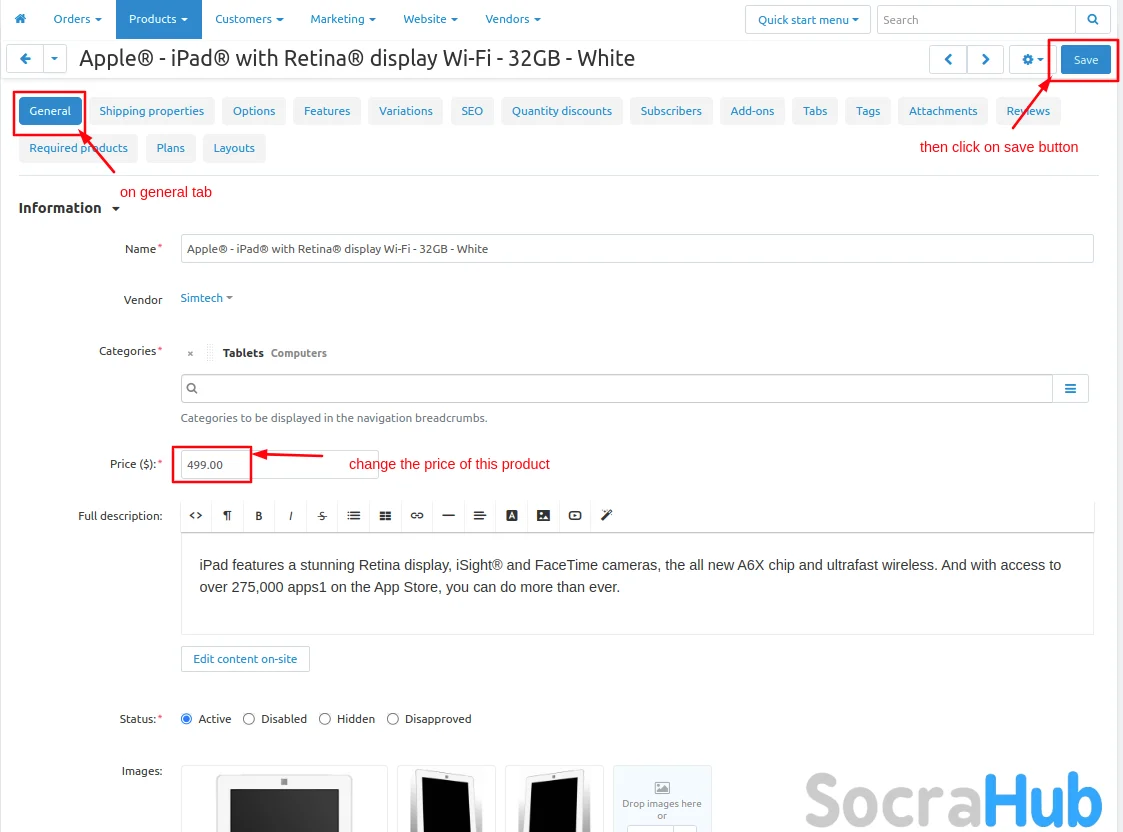Image resolution: width=1123 pixels, height=832 pixels.
Task: Switch to the Shipping properties tab
Action: pos(151,111)
